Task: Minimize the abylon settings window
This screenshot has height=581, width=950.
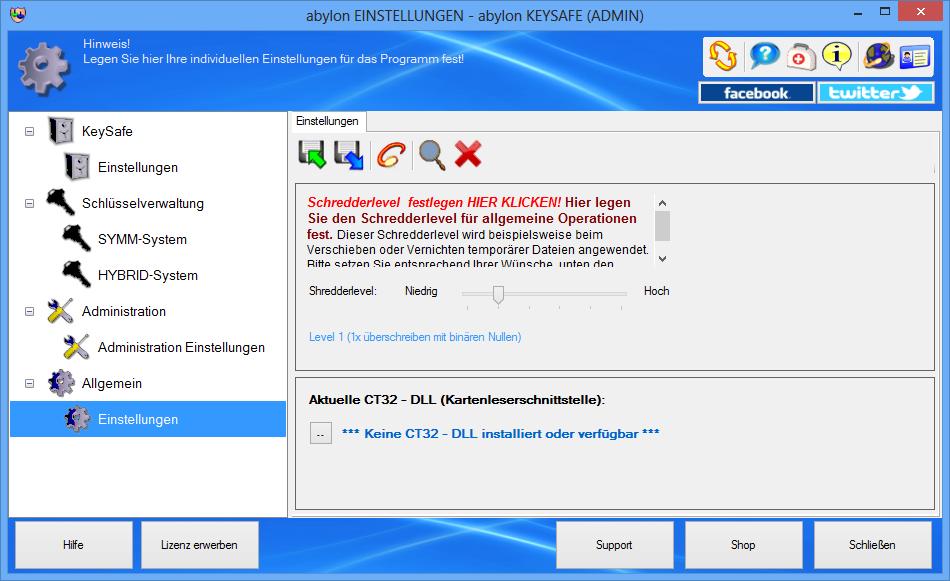Action: click(x=858, y=12)
